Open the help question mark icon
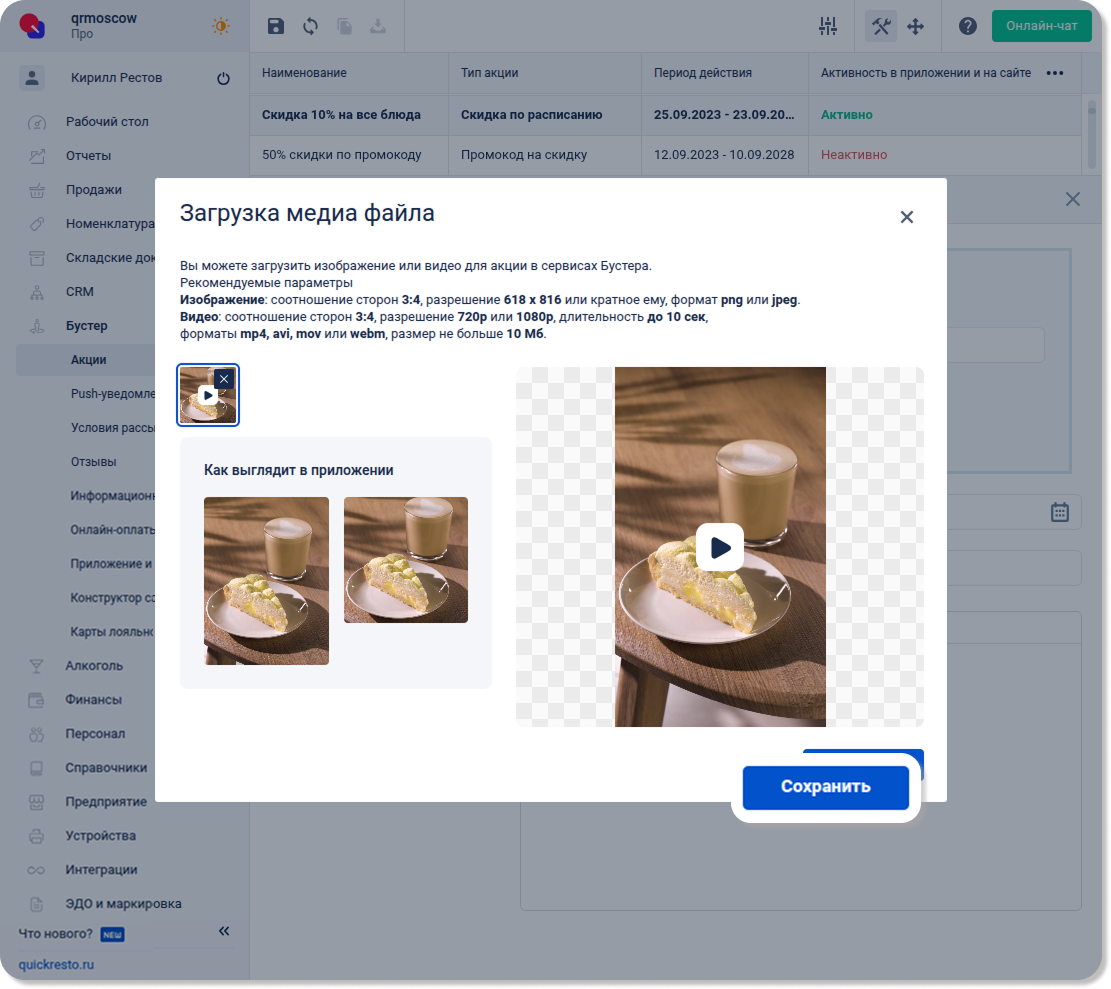This screenshot has width=1111, height=989. point(967,27)
